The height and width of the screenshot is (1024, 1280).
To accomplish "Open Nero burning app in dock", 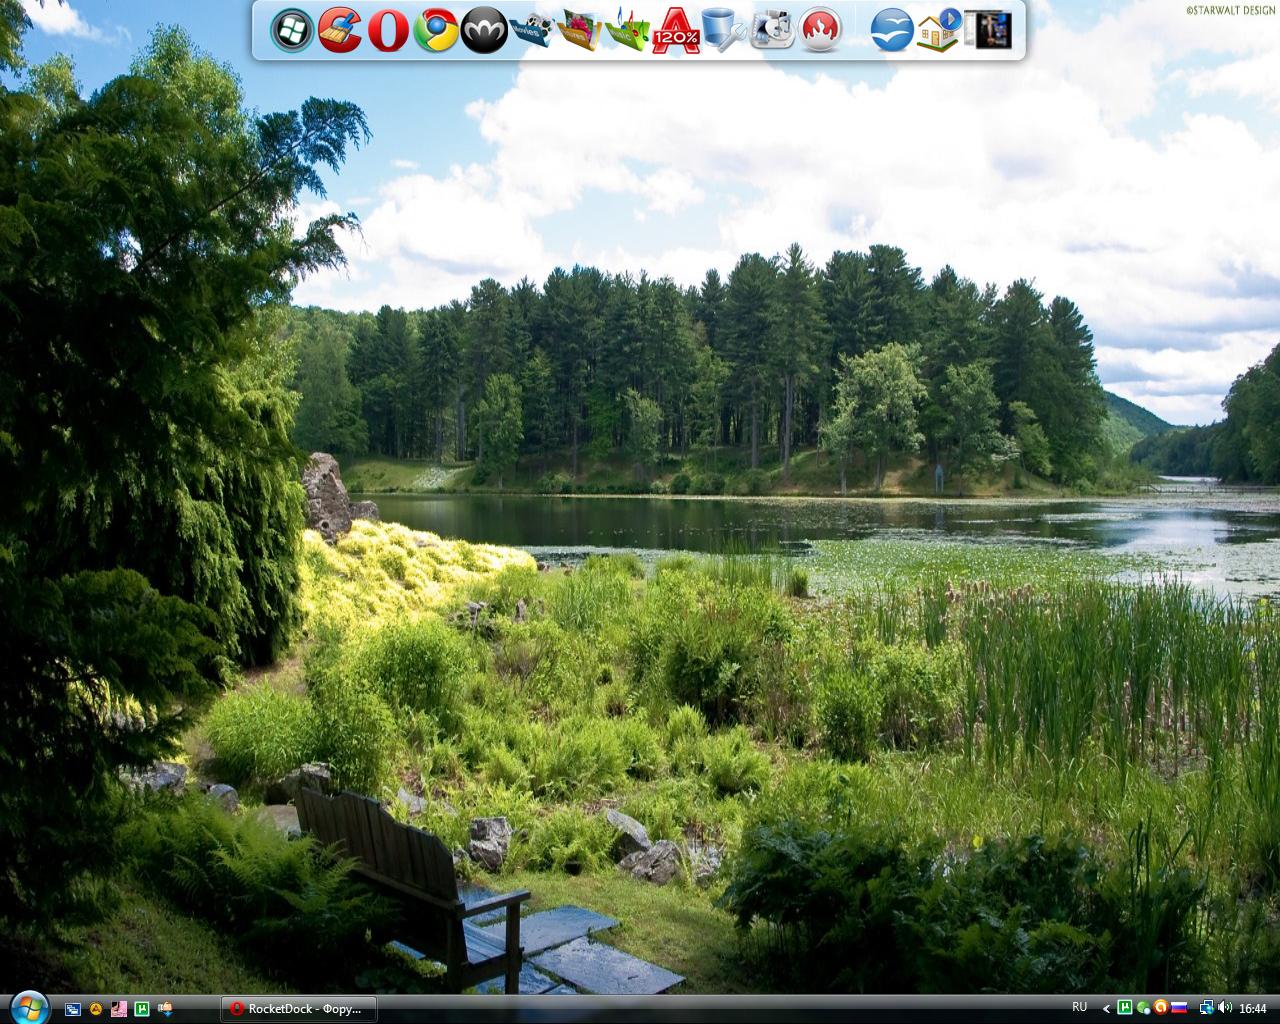I will 820,30.
